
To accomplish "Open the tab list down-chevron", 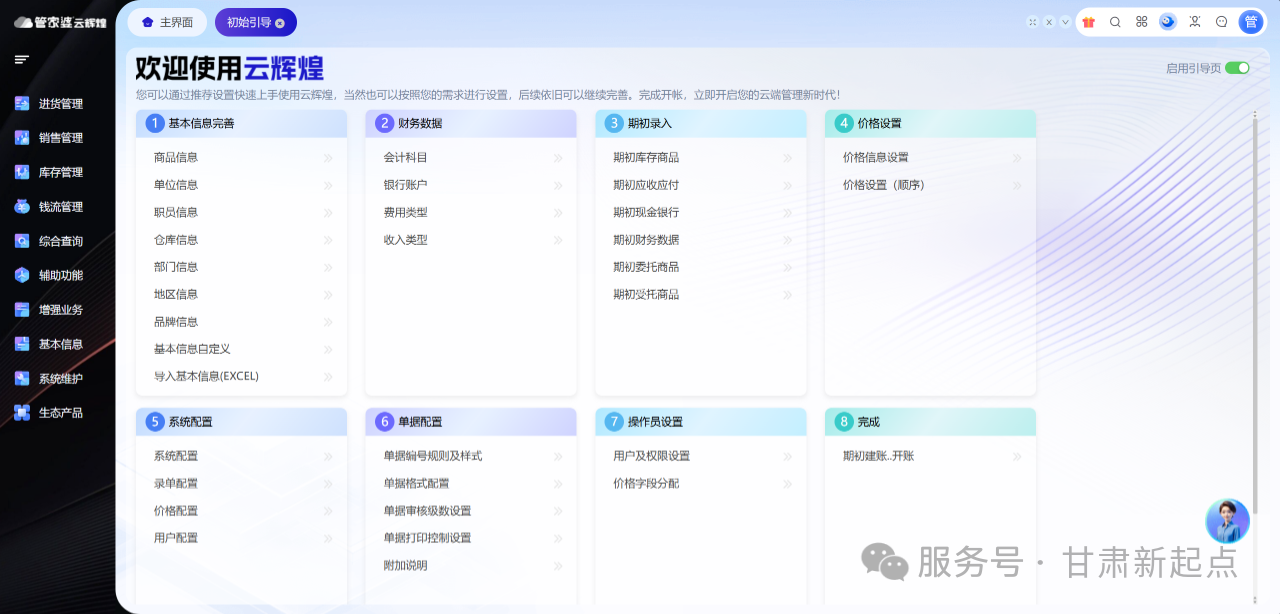I will (1065, 22).
